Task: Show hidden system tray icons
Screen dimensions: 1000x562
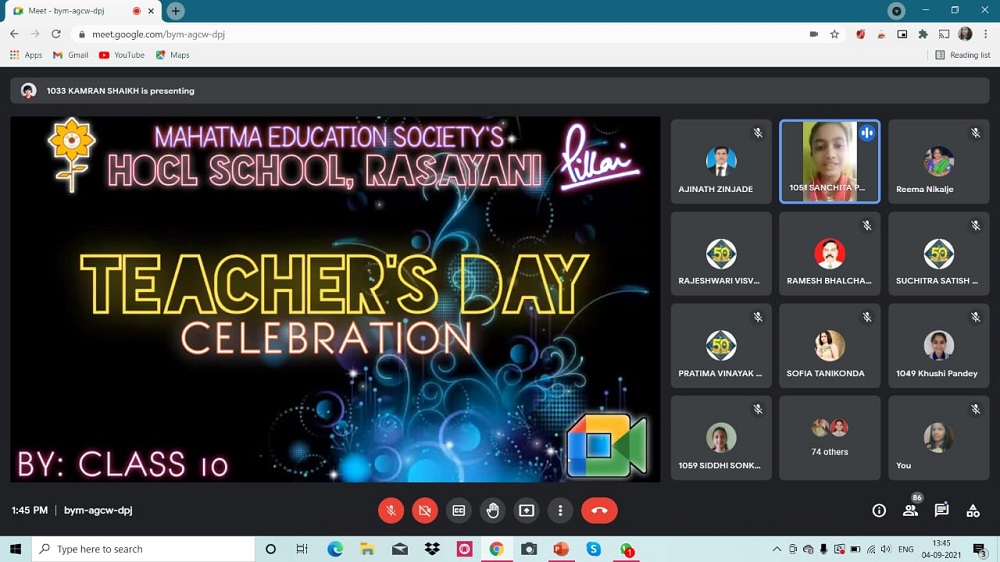Action: 776,549
